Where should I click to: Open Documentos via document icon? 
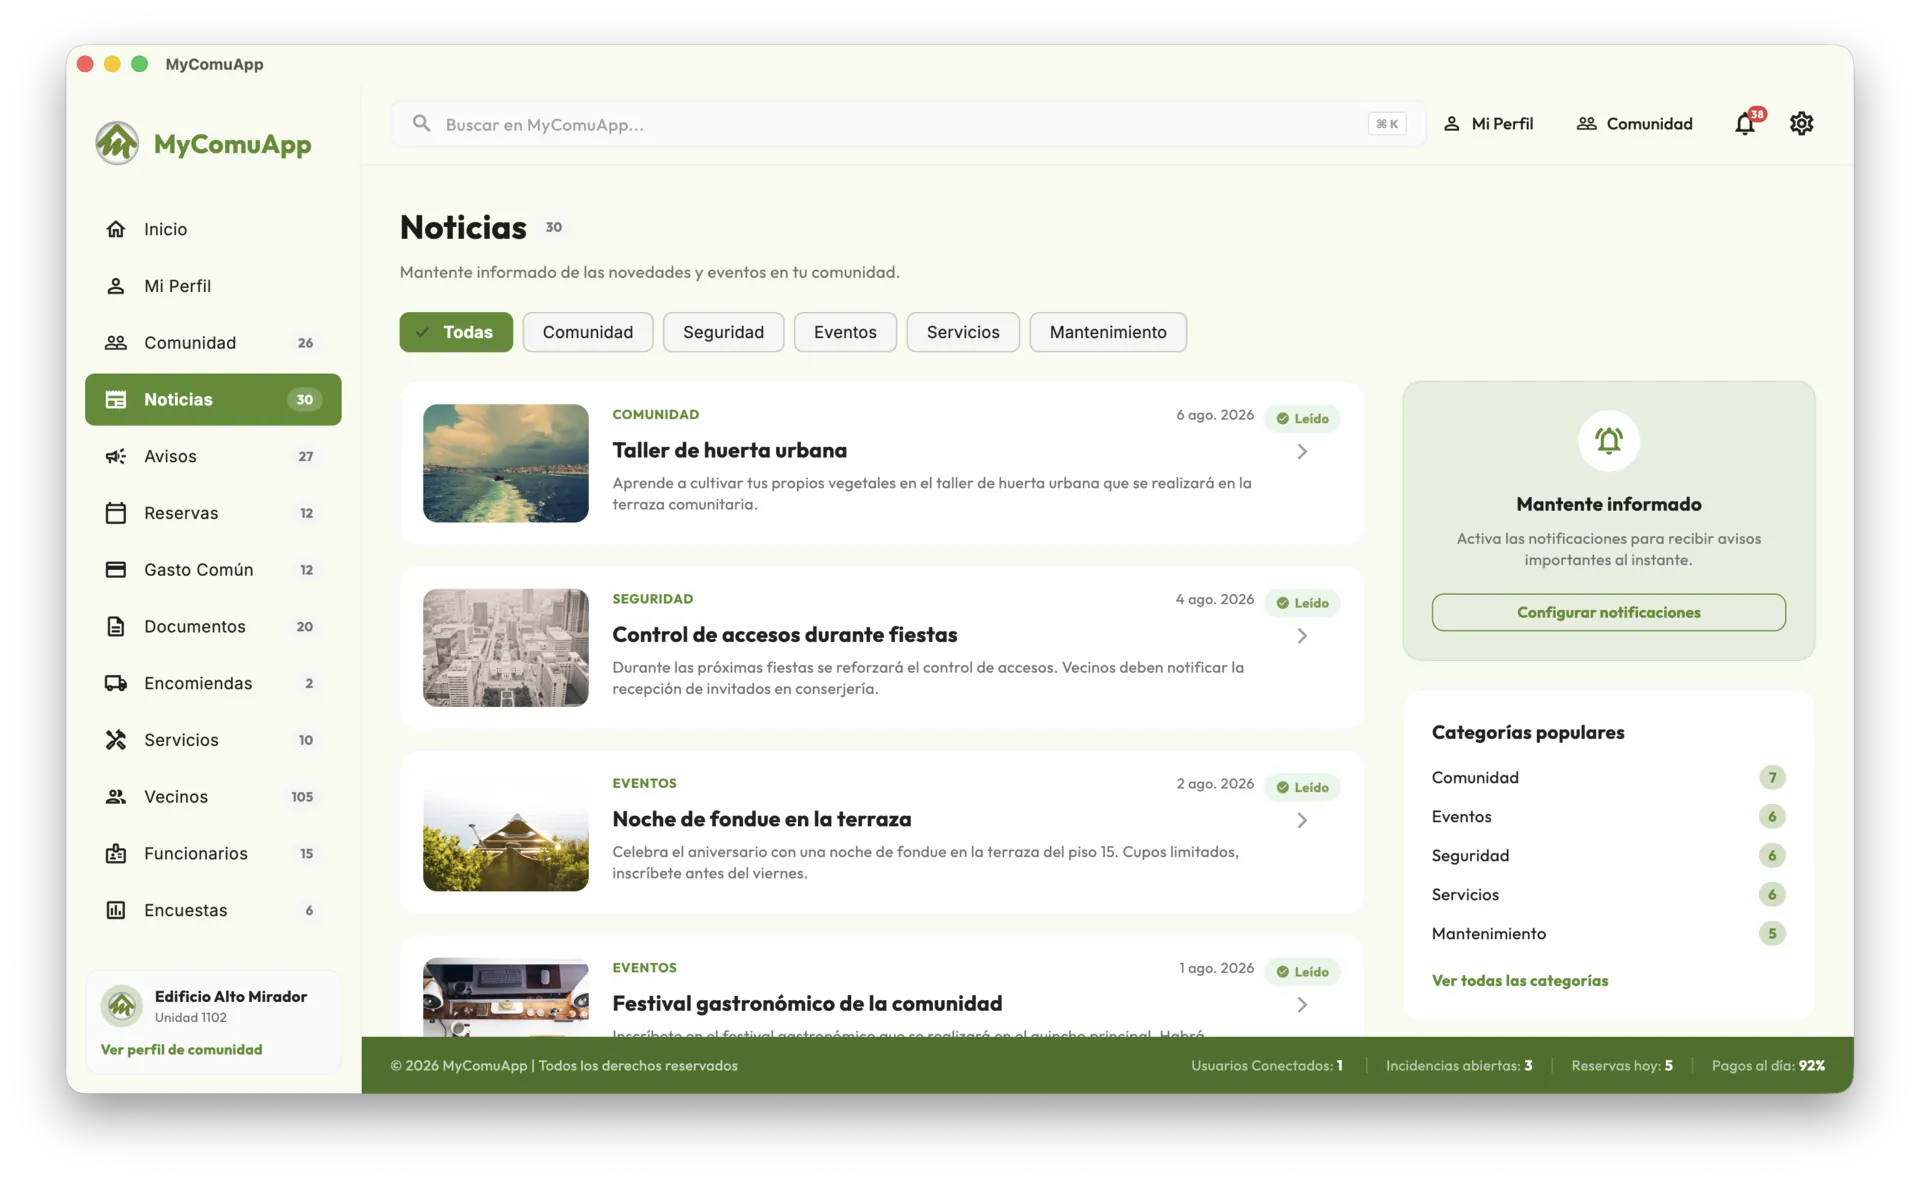coord(116,627)
